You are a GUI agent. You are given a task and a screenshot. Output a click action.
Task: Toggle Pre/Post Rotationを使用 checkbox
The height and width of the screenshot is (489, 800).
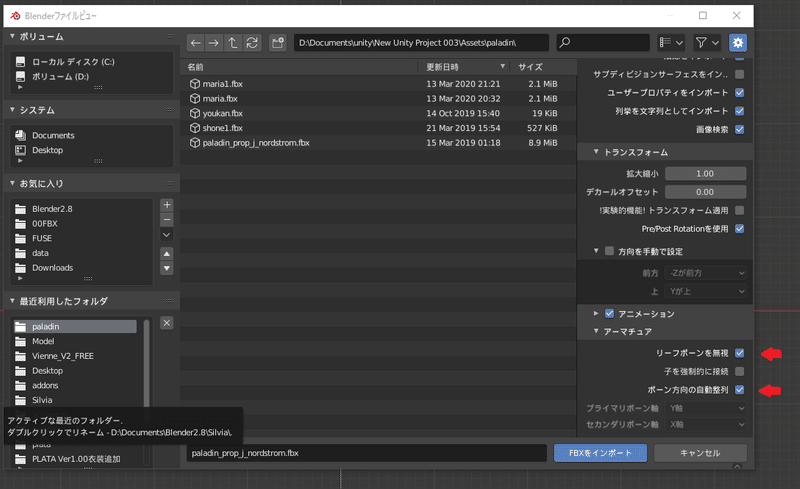point(739,229)
